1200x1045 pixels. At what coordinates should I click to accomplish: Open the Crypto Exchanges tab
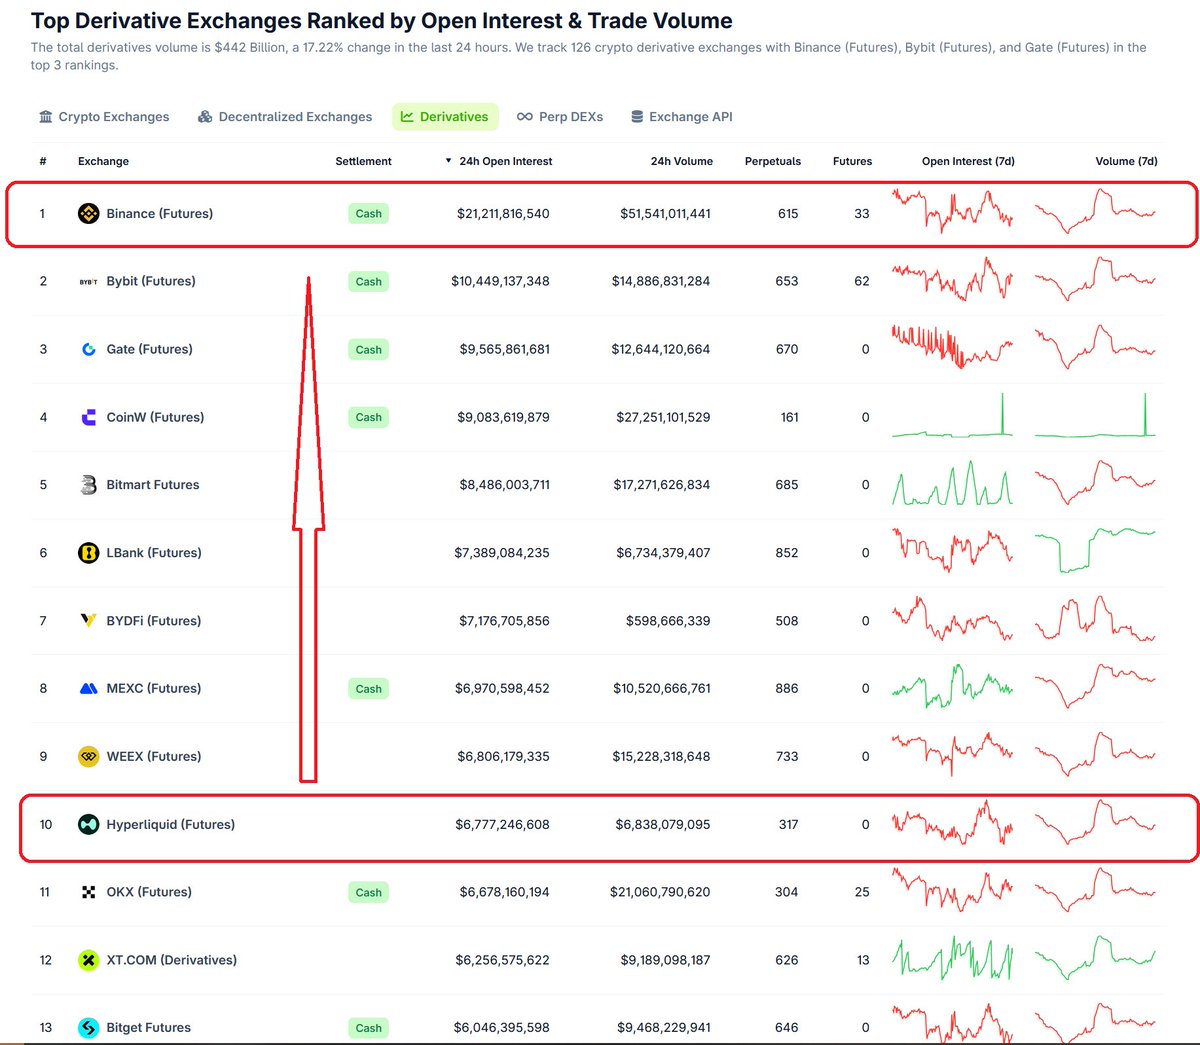[x=104, y=117]
